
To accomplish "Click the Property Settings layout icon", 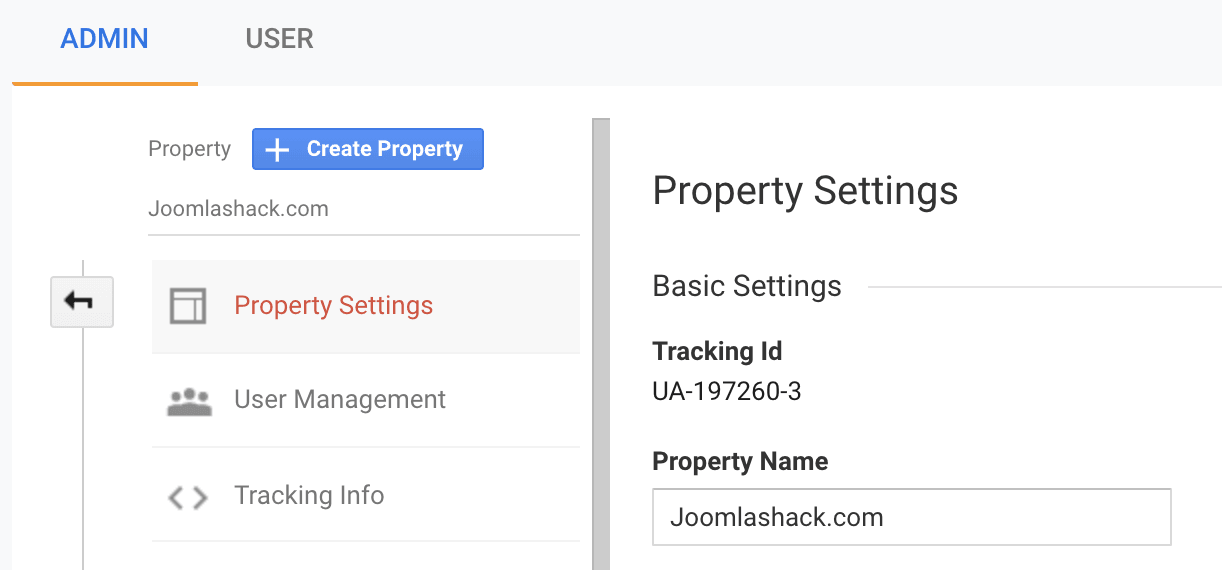I will click(x=187, y=306).
